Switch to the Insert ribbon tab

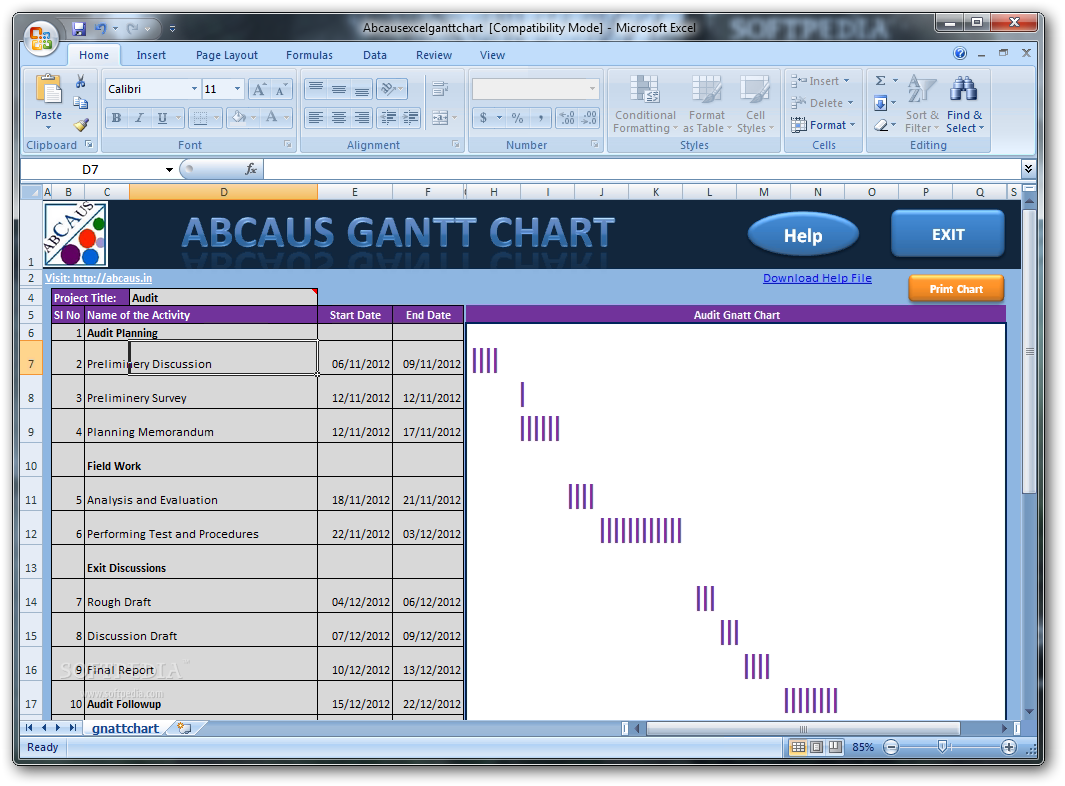[x=151, y=55]
